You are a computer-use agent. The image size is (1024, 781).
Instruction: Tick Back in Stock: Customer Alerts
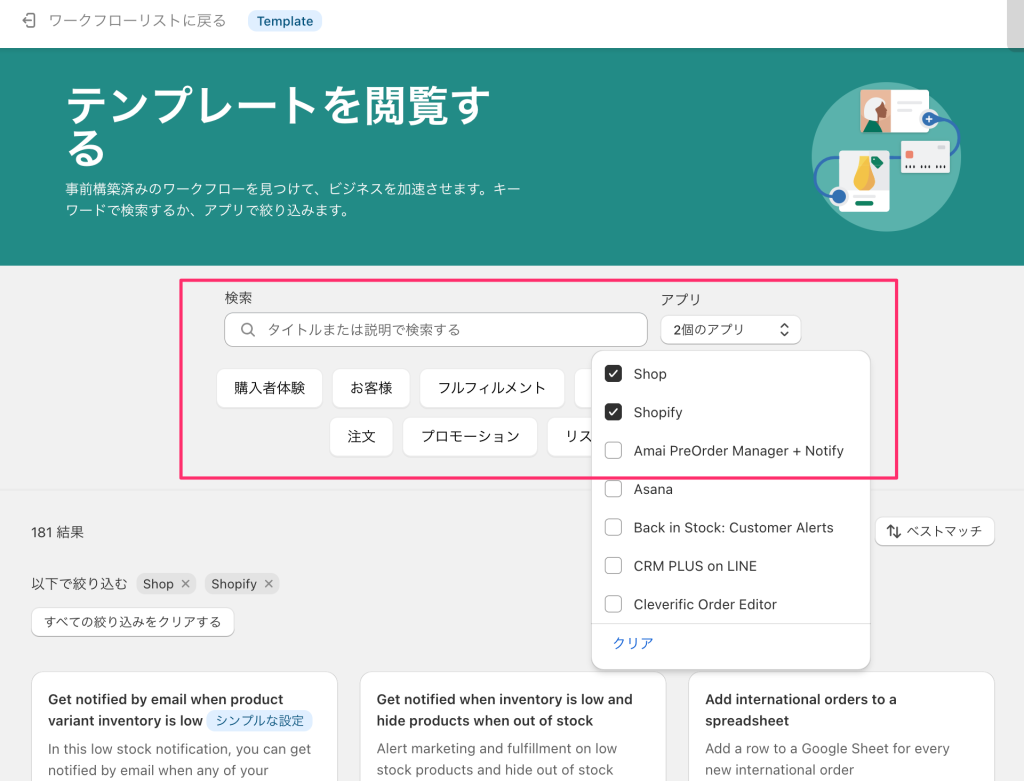point(614,528)
